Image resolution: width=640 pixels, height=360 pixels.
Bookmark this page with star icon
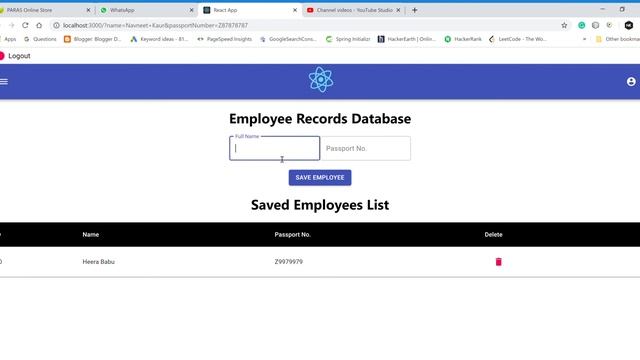pos(564,25)
